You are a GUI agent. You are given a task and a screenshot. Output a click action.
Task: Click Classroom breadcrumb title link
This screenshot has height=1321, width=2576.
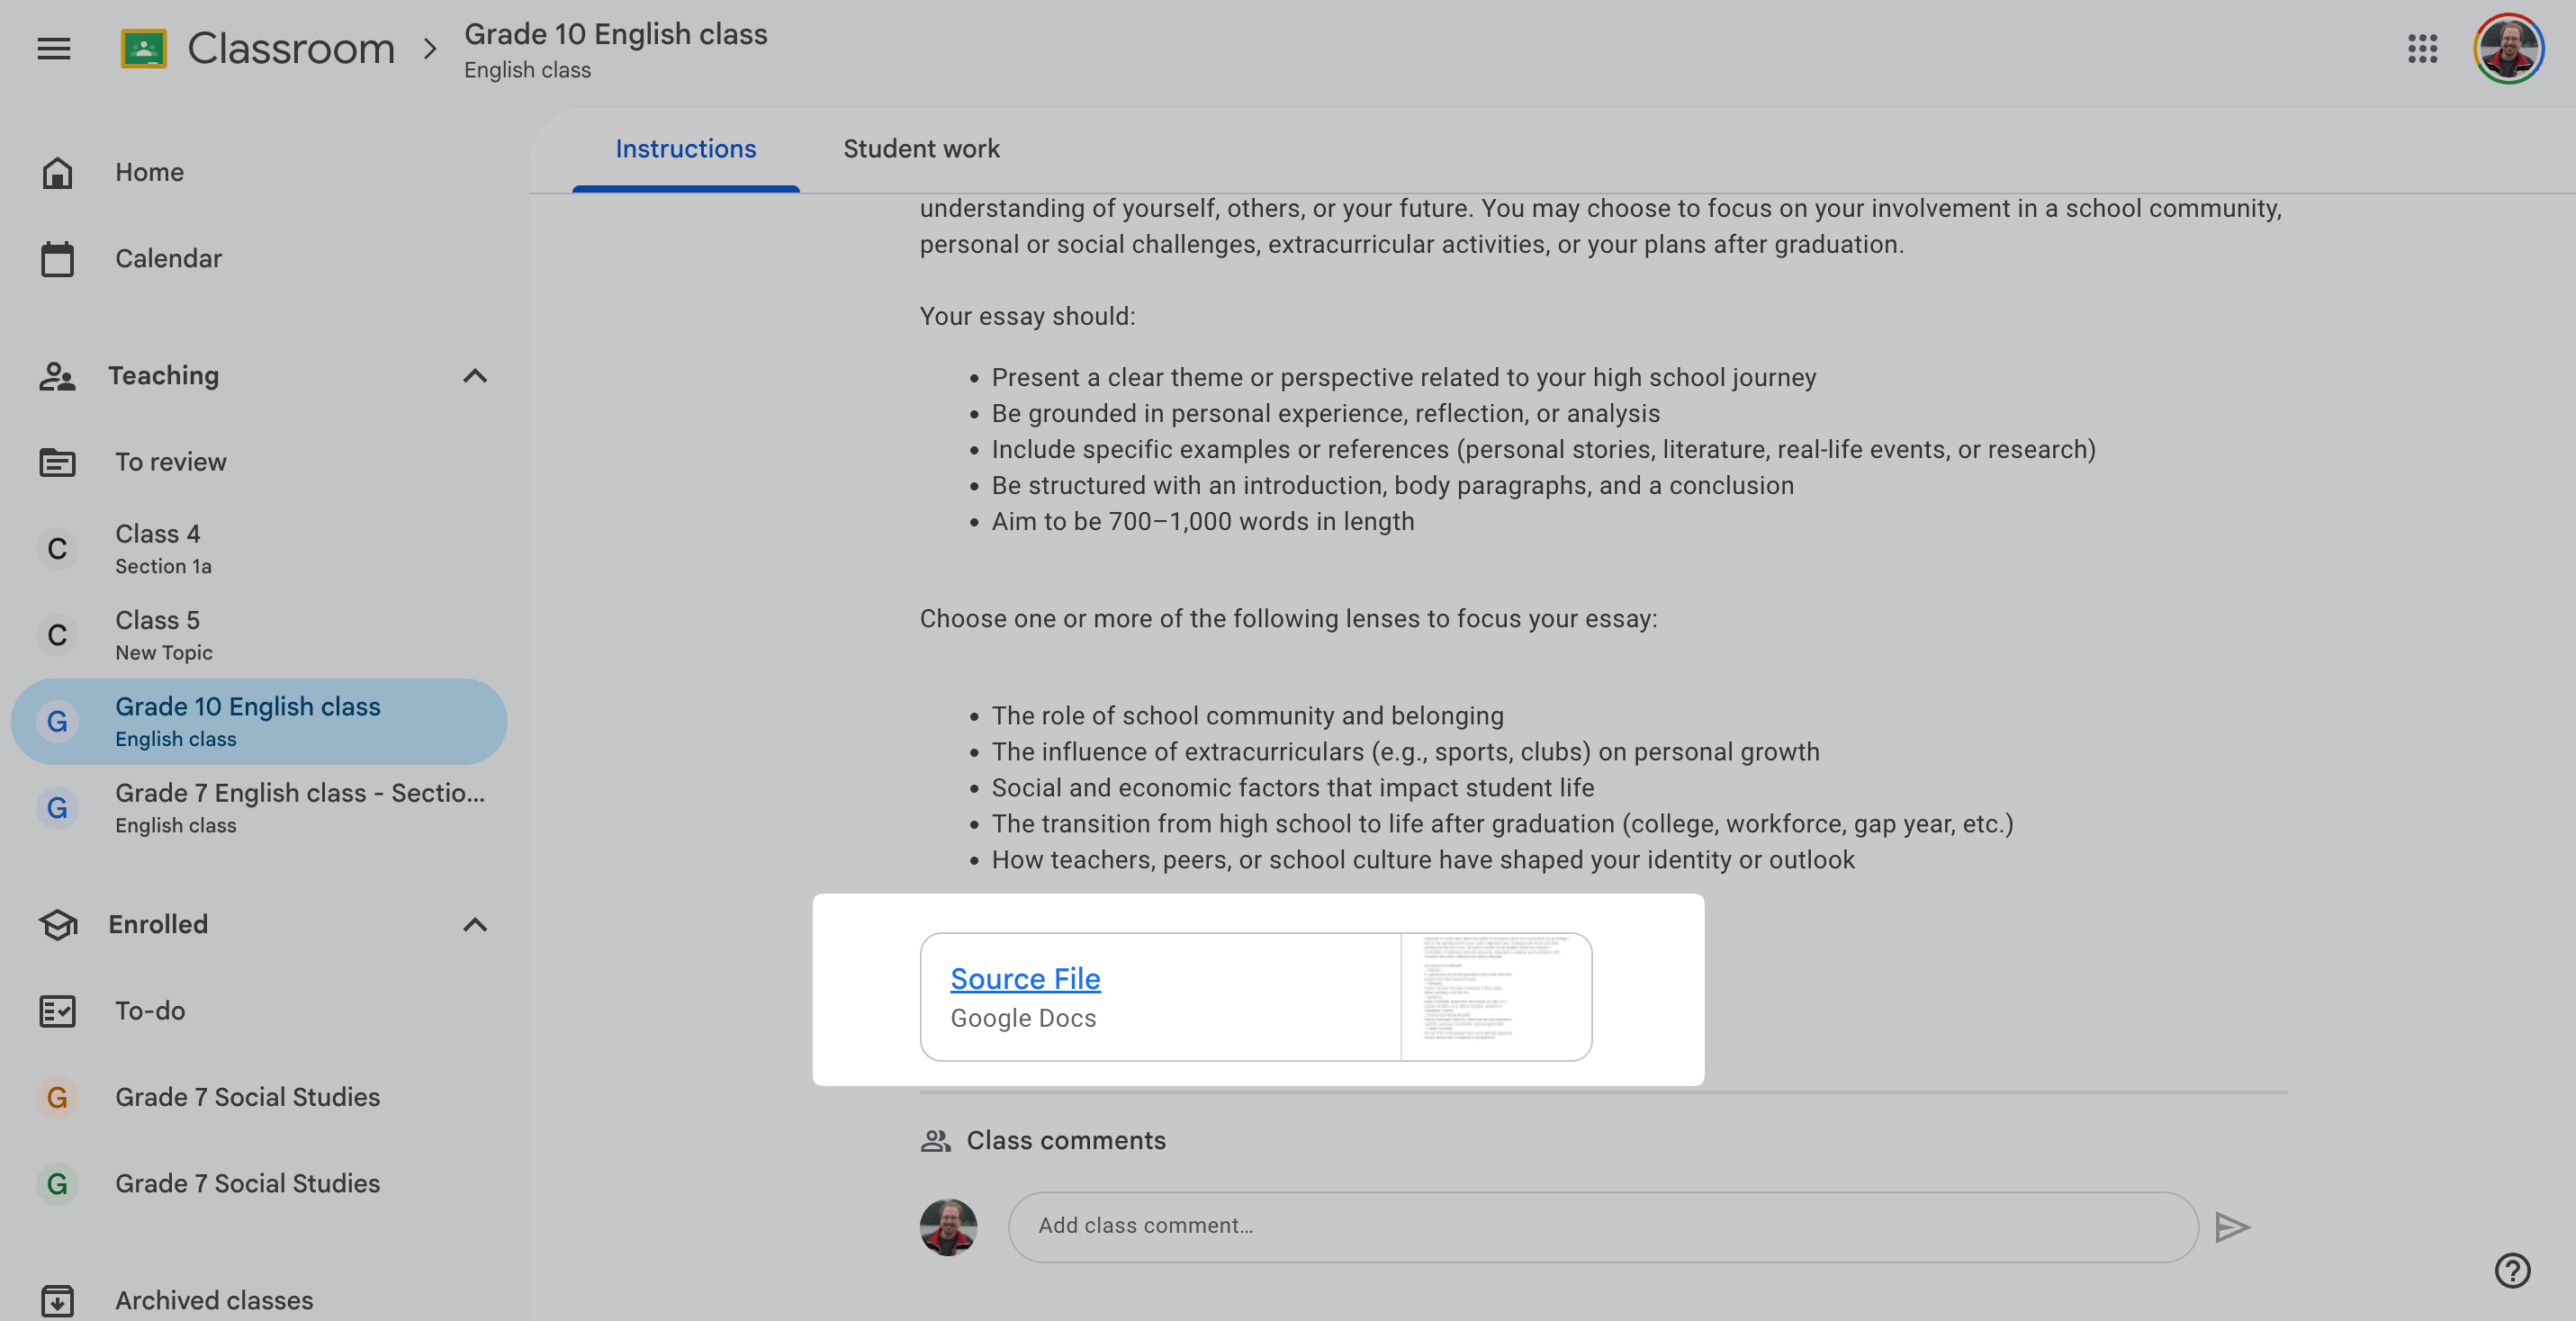(x=291, y=48)
